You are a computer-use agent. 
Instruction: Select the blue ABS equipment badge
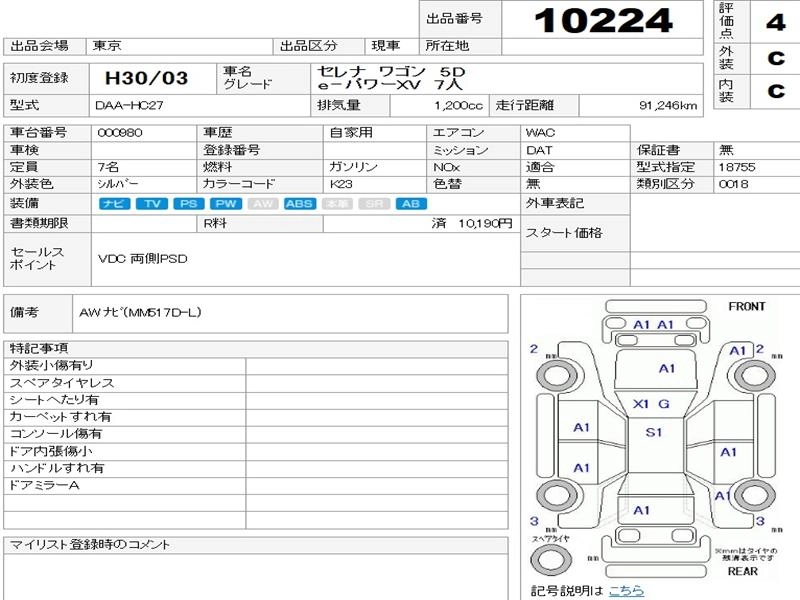(299, 204)
